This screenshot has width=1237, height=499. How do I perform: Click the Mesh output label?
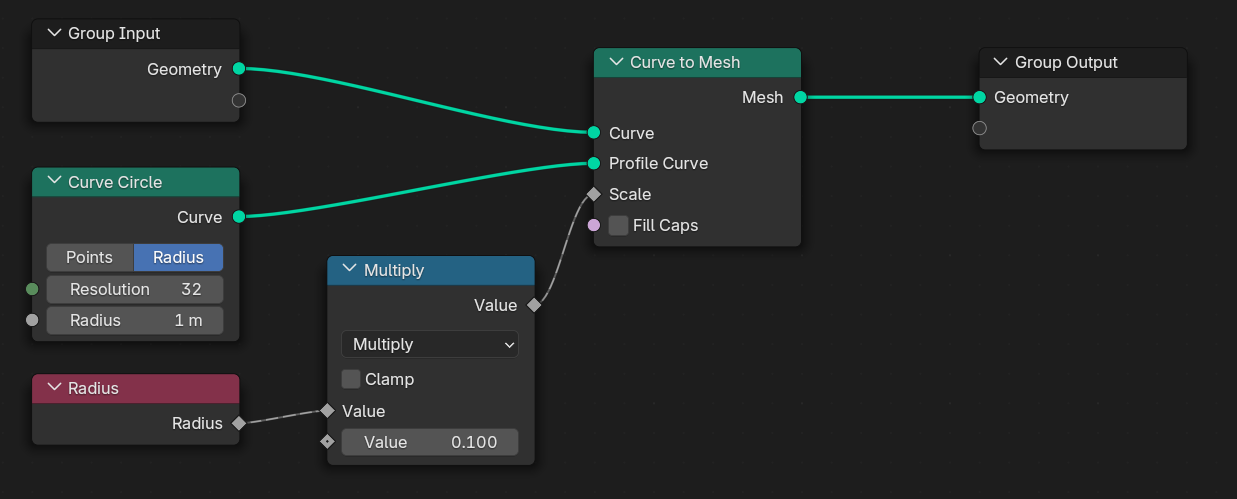[x=762, y=97]
